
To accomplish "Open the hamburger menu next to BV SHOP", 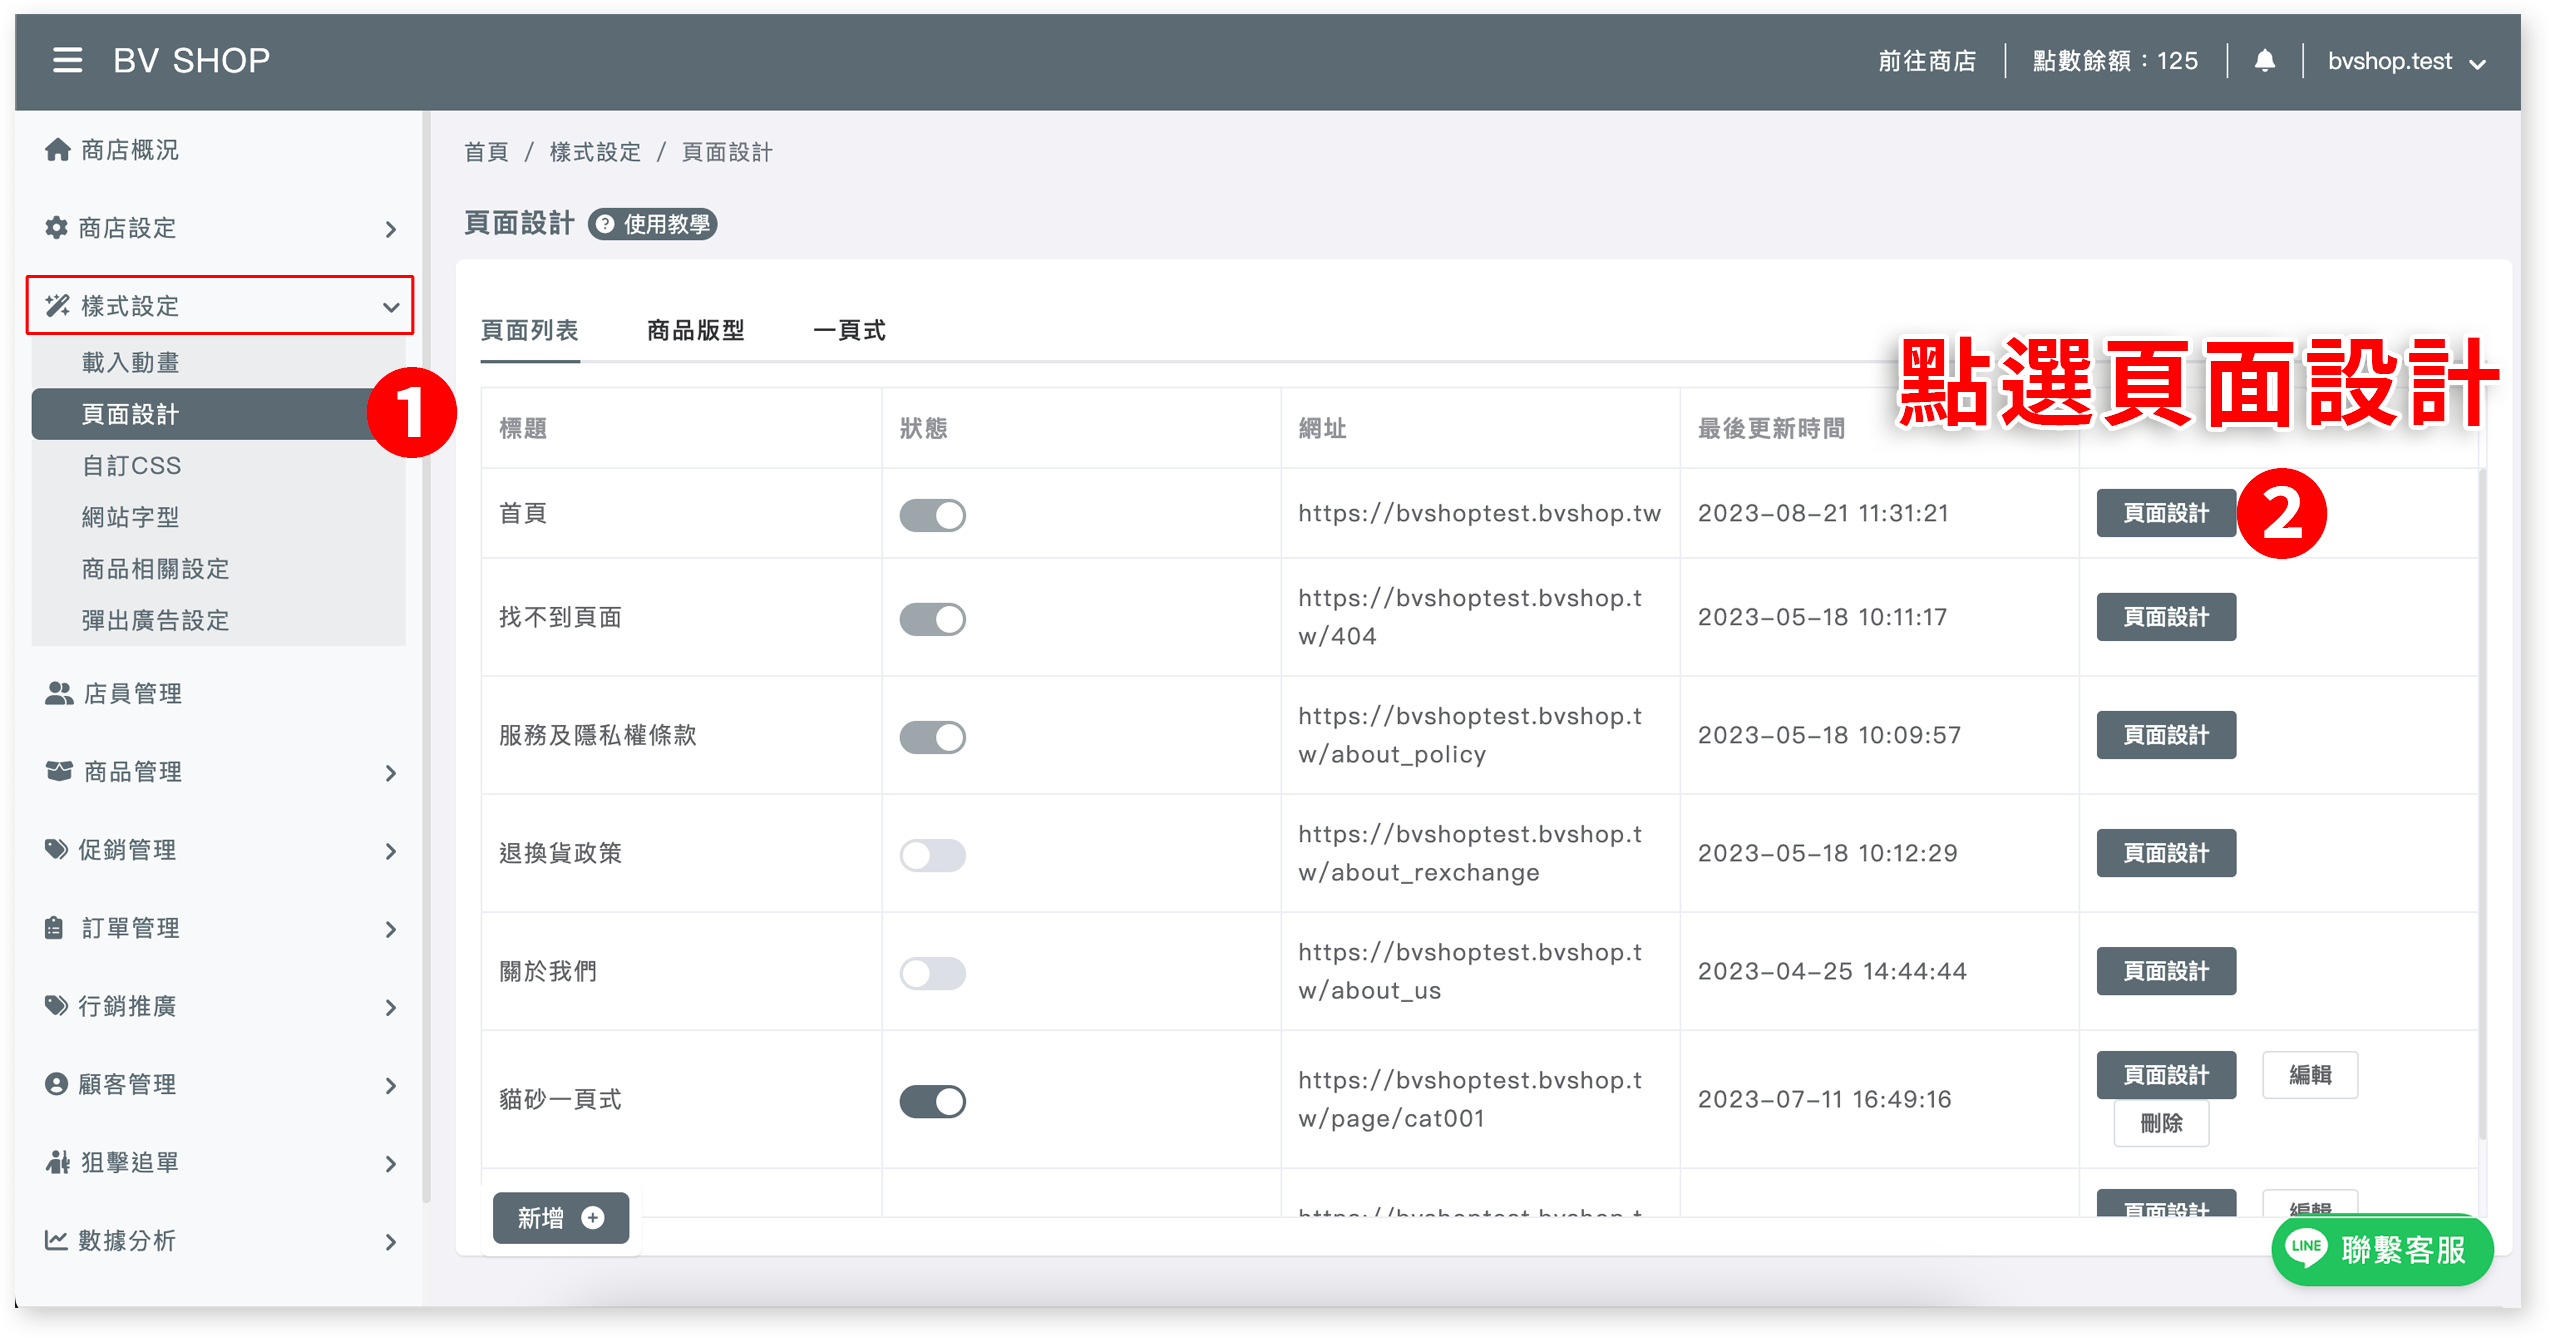I will pyautogui.click(x=67, y=61).
